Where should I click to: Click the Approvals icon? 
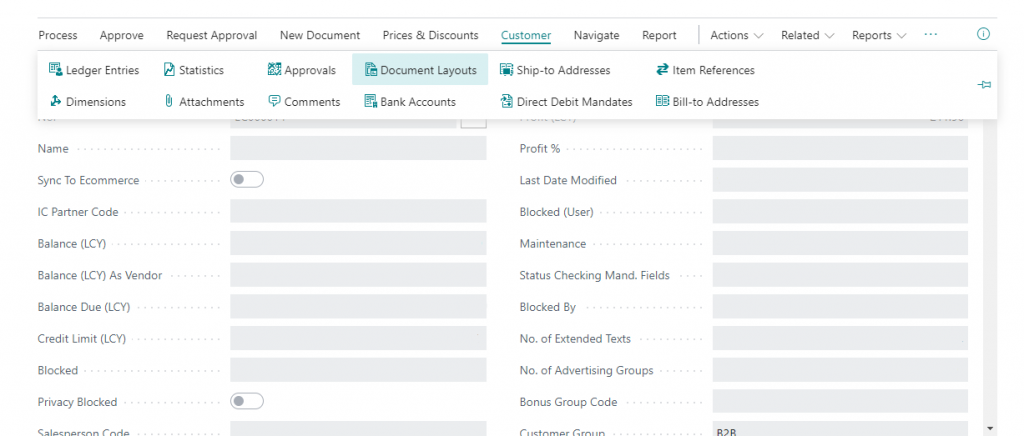(x=274, y=70)
